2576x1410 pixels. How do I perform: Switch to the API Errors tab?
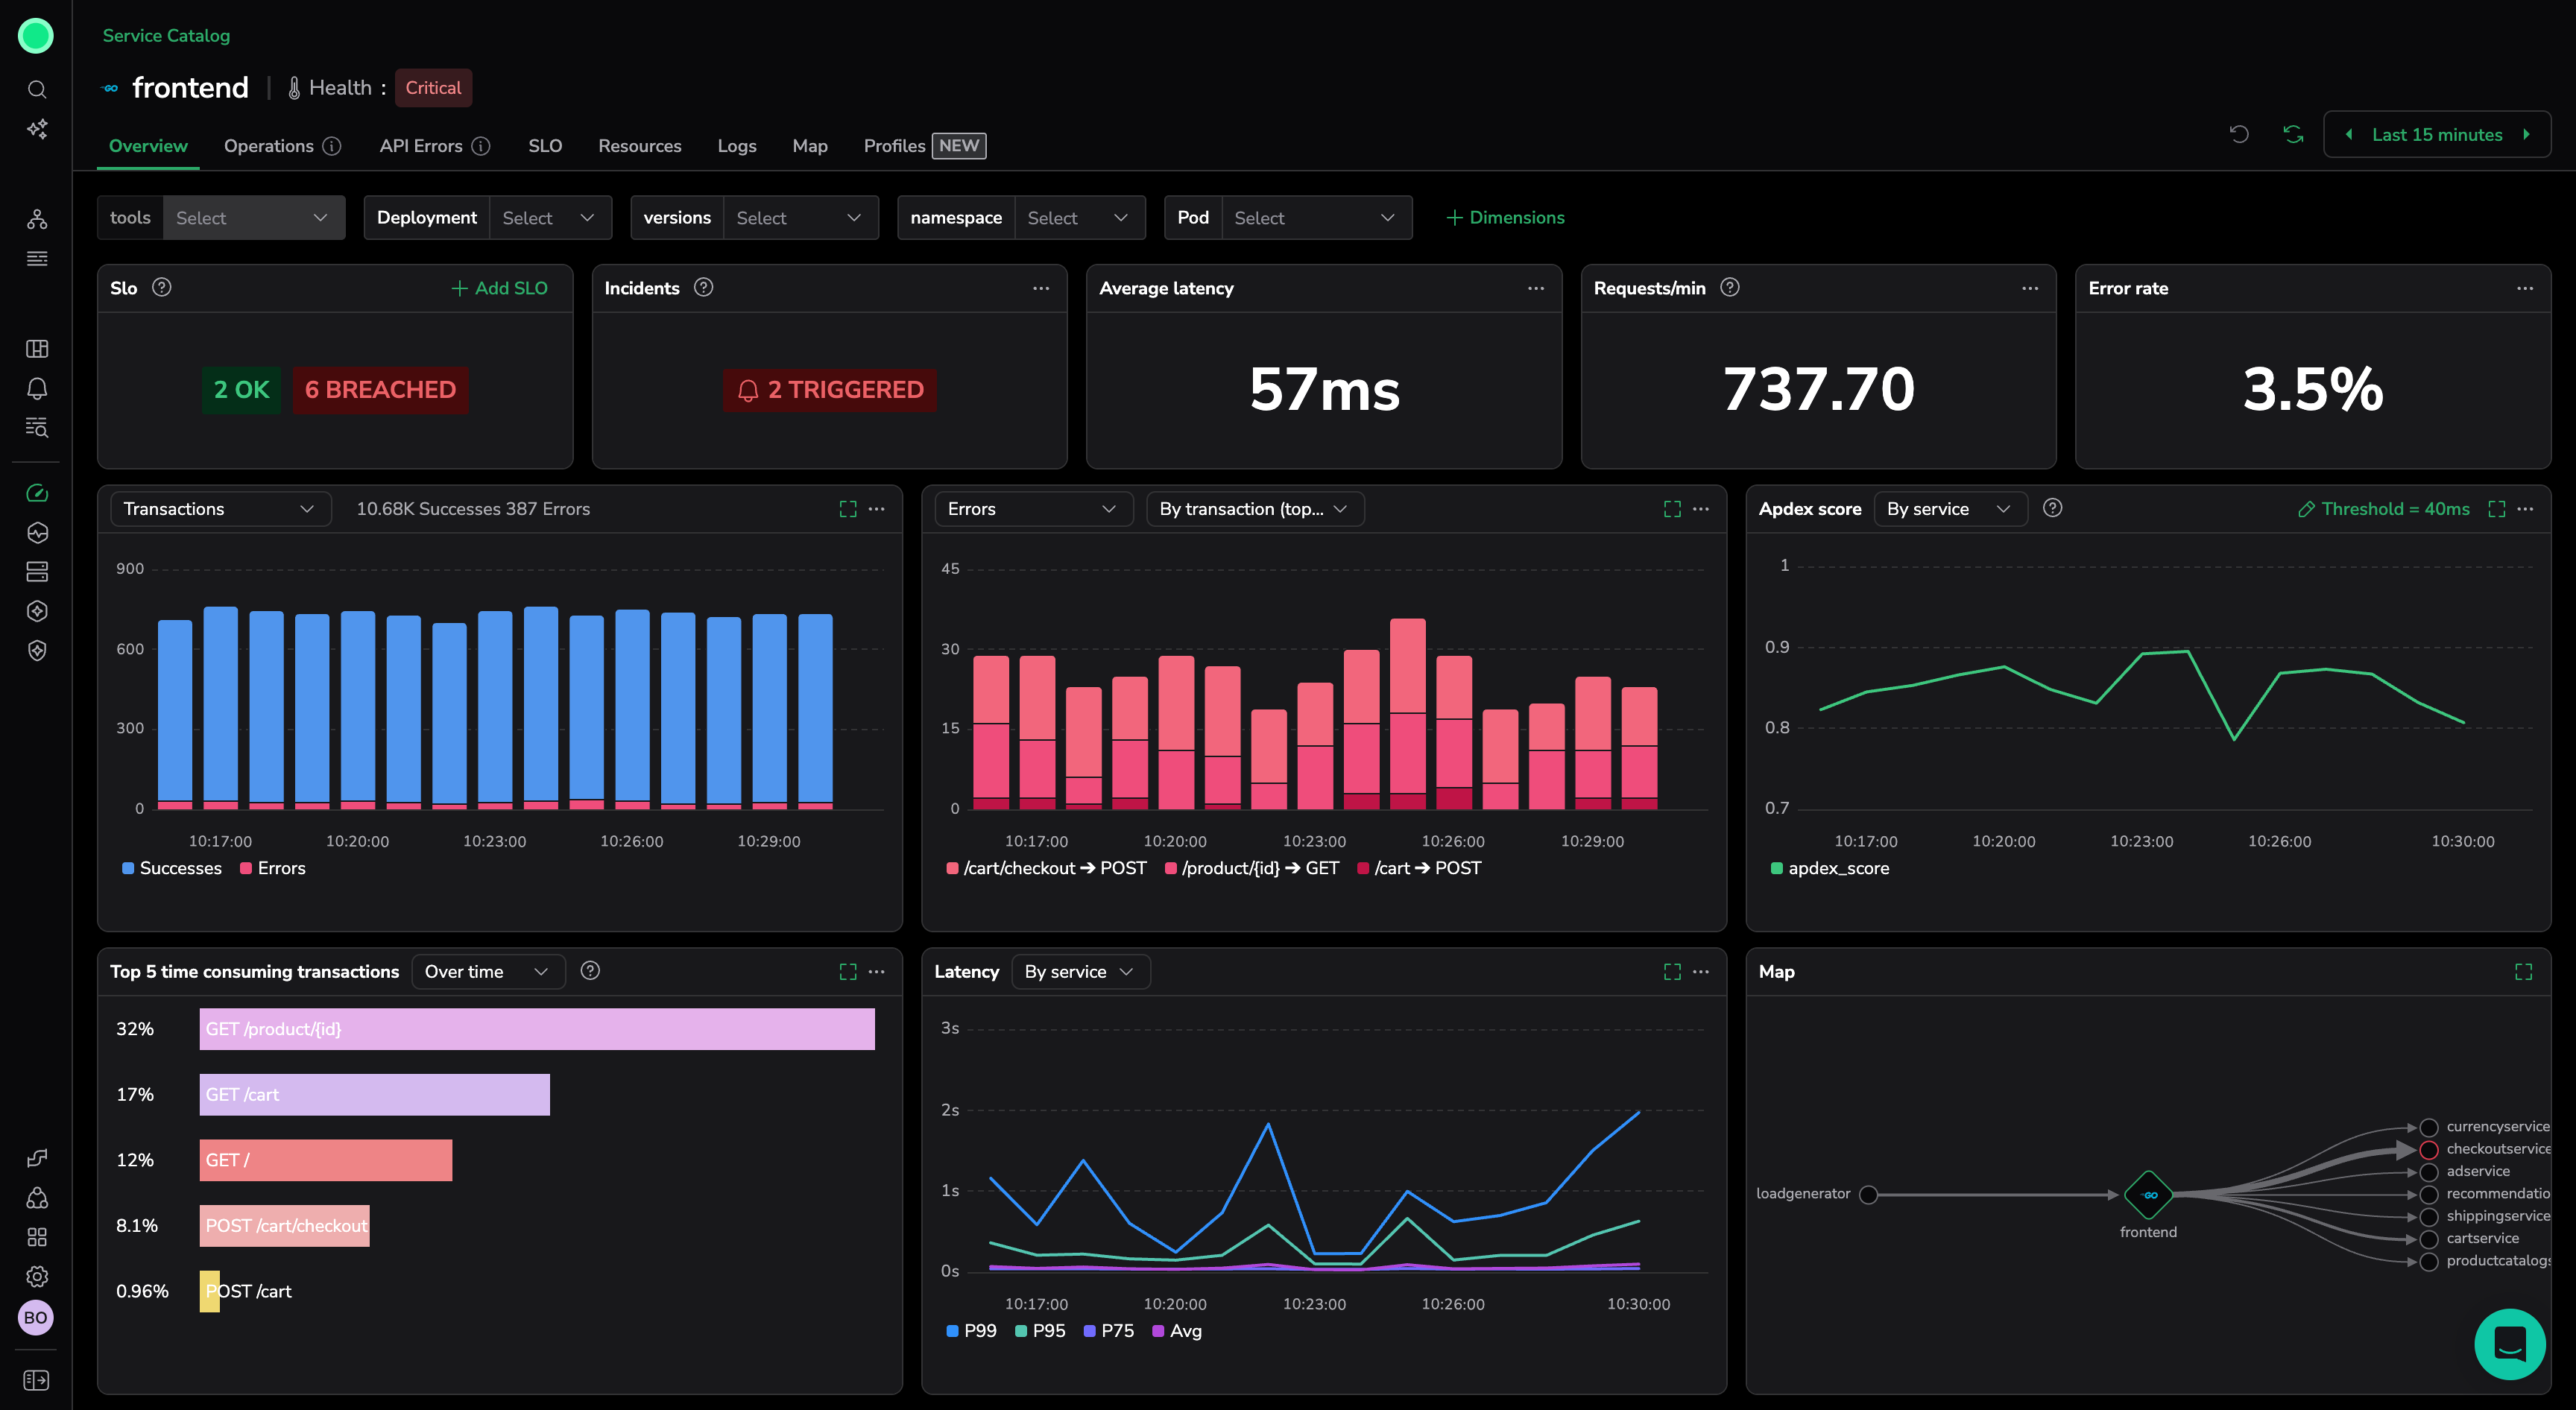point(421,146)
